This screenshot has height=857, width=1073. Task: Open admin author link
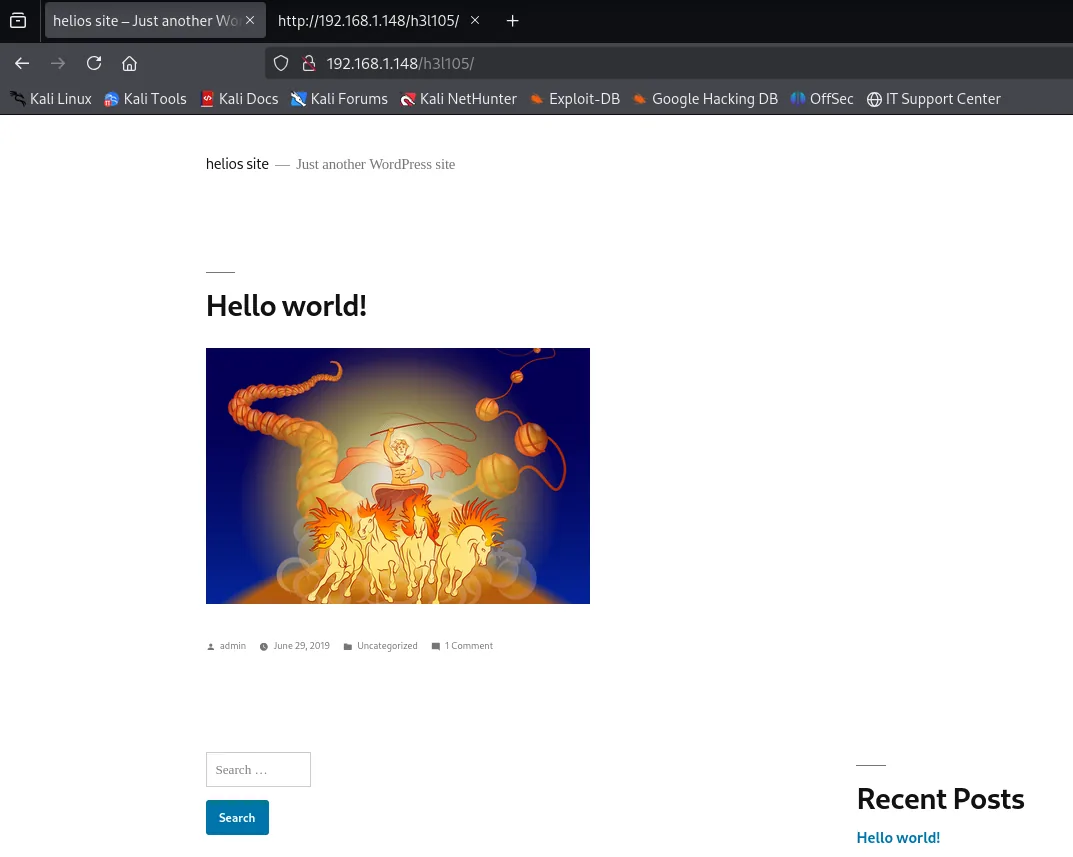click(233, 646)
